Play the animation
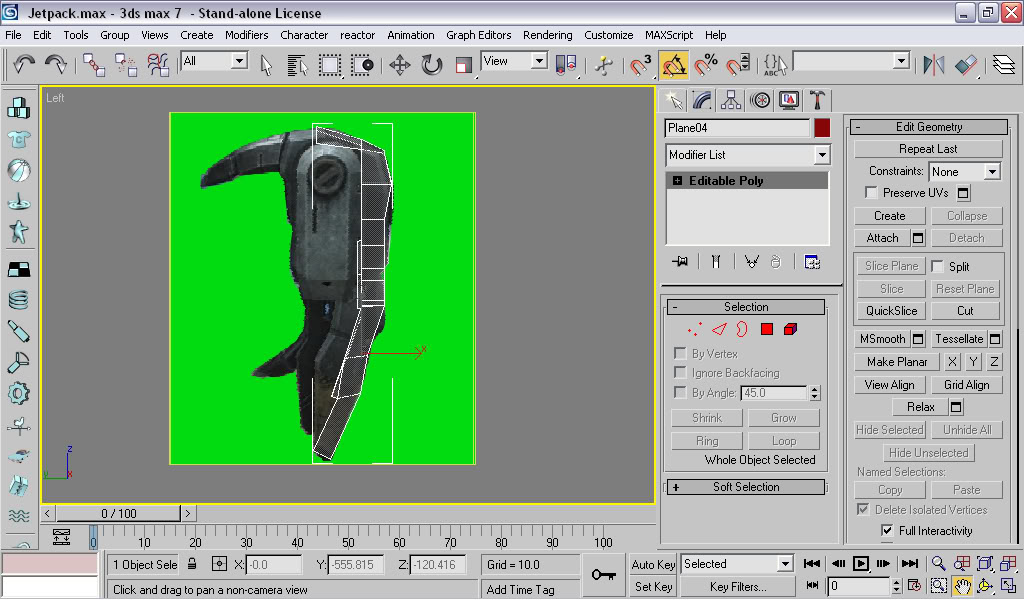Screen dimensions: 1024x600 (x=861, y=564)
